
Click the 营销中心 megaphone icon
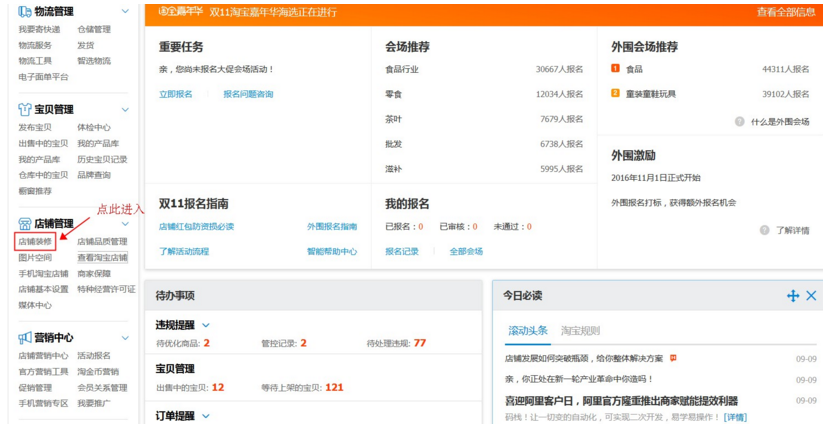click(25, 338)
